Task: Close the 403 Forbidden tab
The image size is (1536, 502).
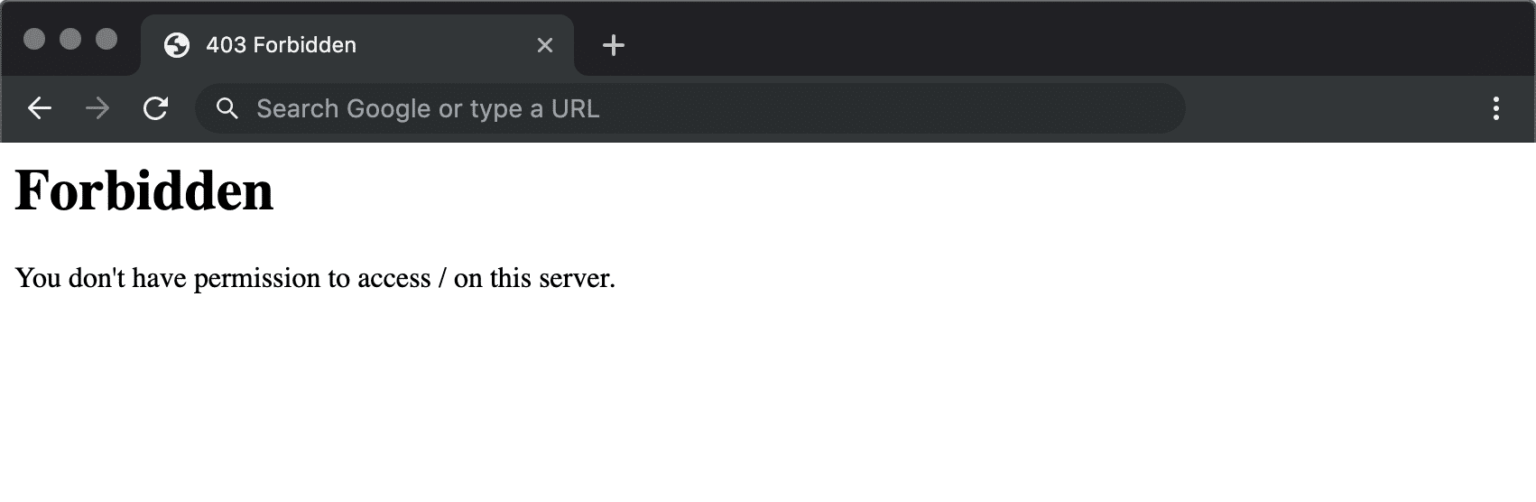Action: (x=545, y=45)
